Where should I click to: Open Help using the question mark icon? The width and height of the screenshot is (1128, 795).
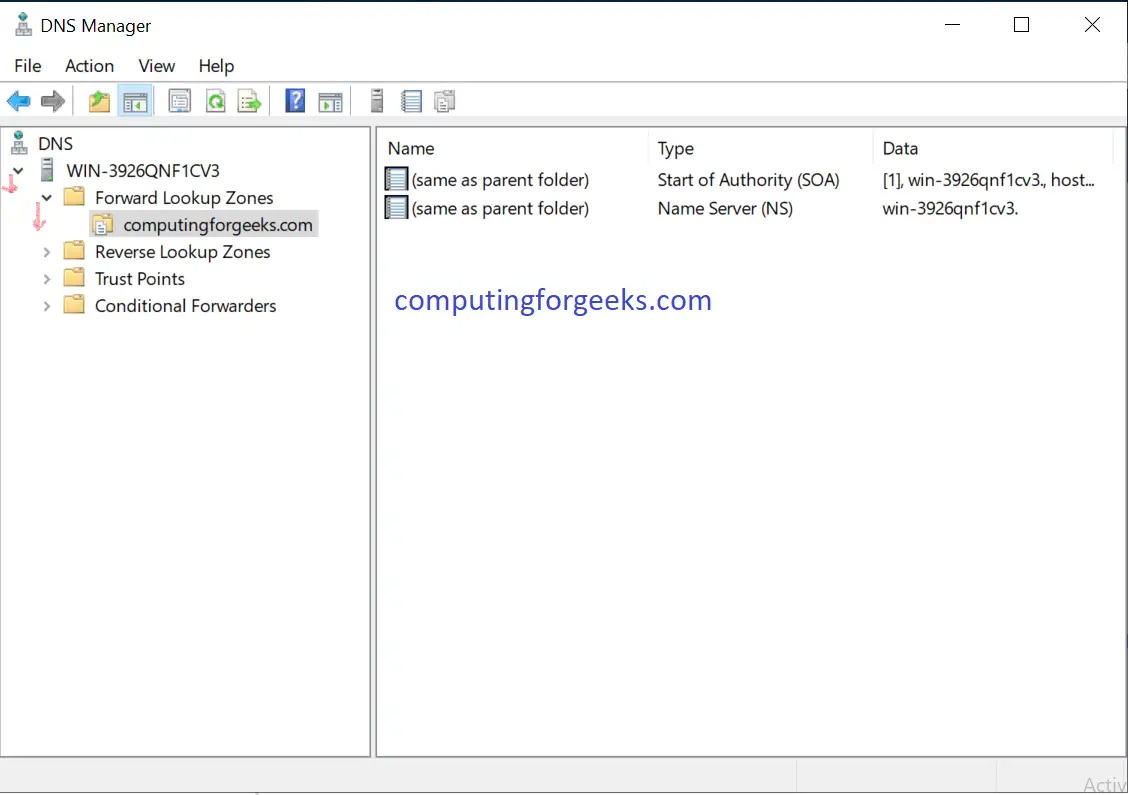coord(294,100)
